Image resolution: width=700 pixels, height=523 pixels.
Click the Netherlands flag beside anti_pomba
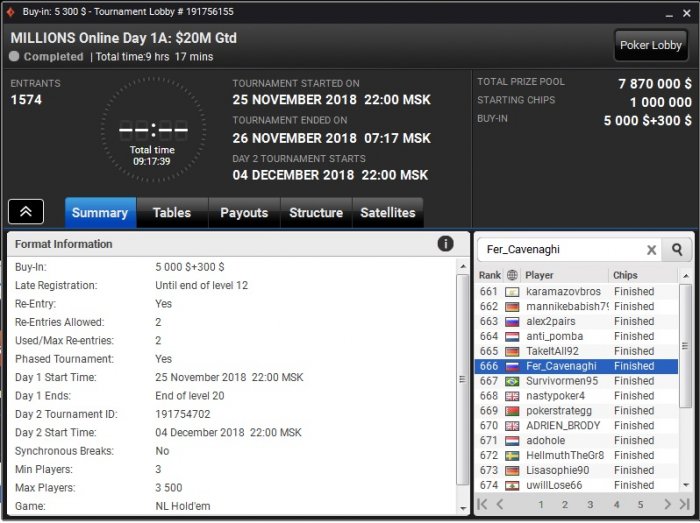tap(512, 337)
